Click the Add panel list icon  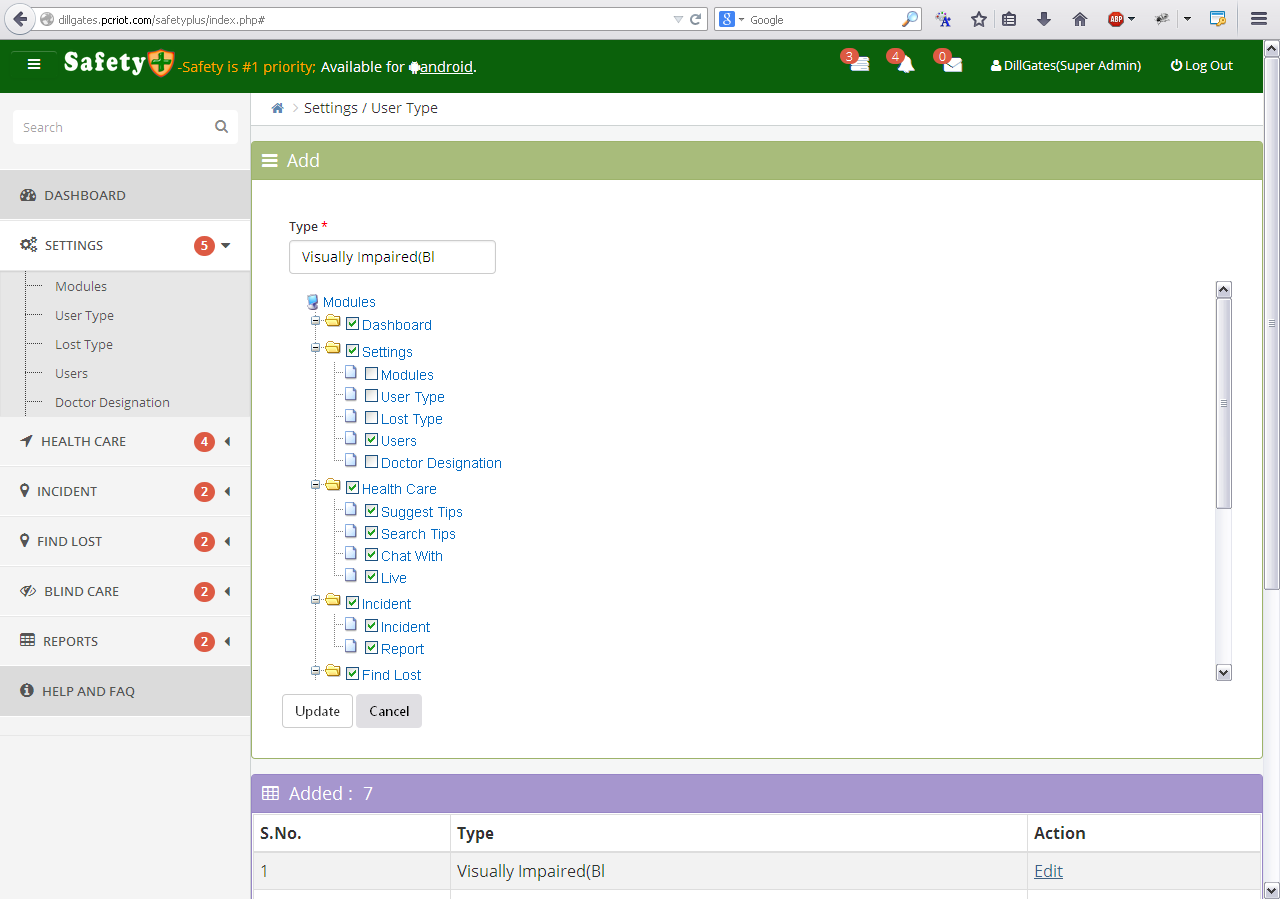270,160
